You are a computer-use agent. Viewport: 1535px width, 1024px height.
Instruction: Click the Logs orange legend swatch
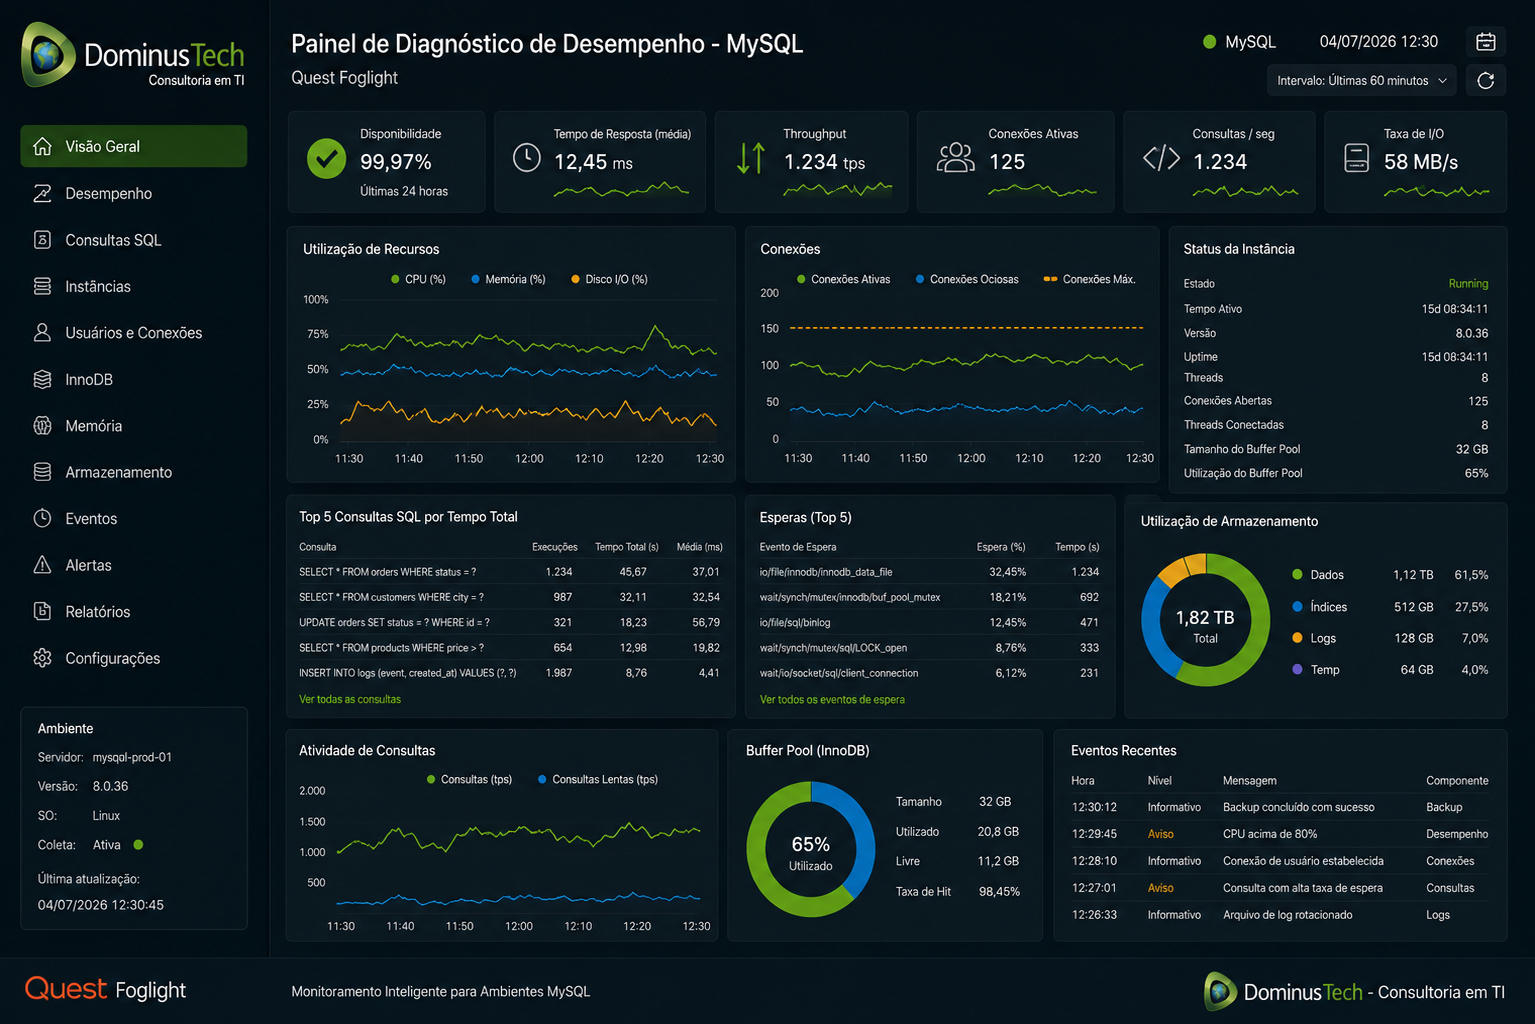(x=1297, y=638)
